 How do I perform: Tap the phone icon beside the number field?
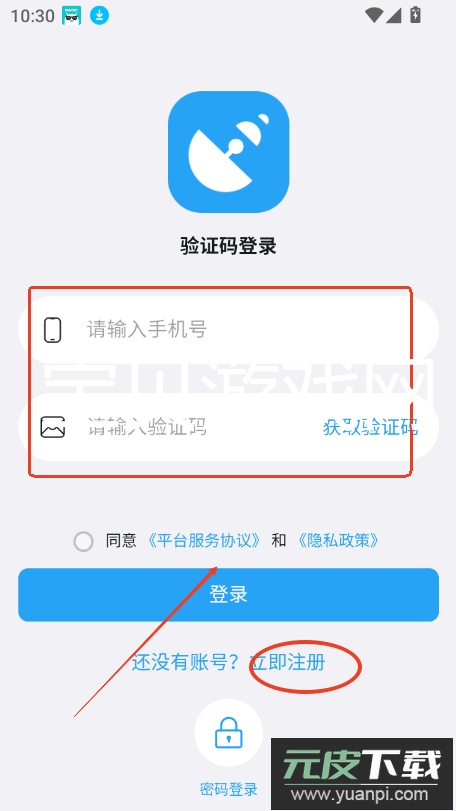pyautogui.click(x=53, y=329)
